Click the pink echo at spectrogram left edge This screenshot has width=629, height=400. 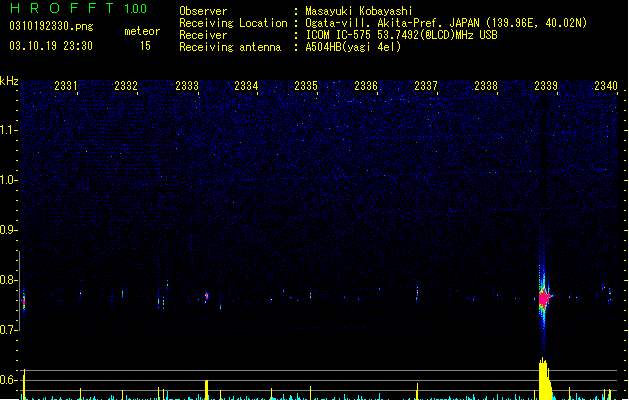tap(24, 302)
